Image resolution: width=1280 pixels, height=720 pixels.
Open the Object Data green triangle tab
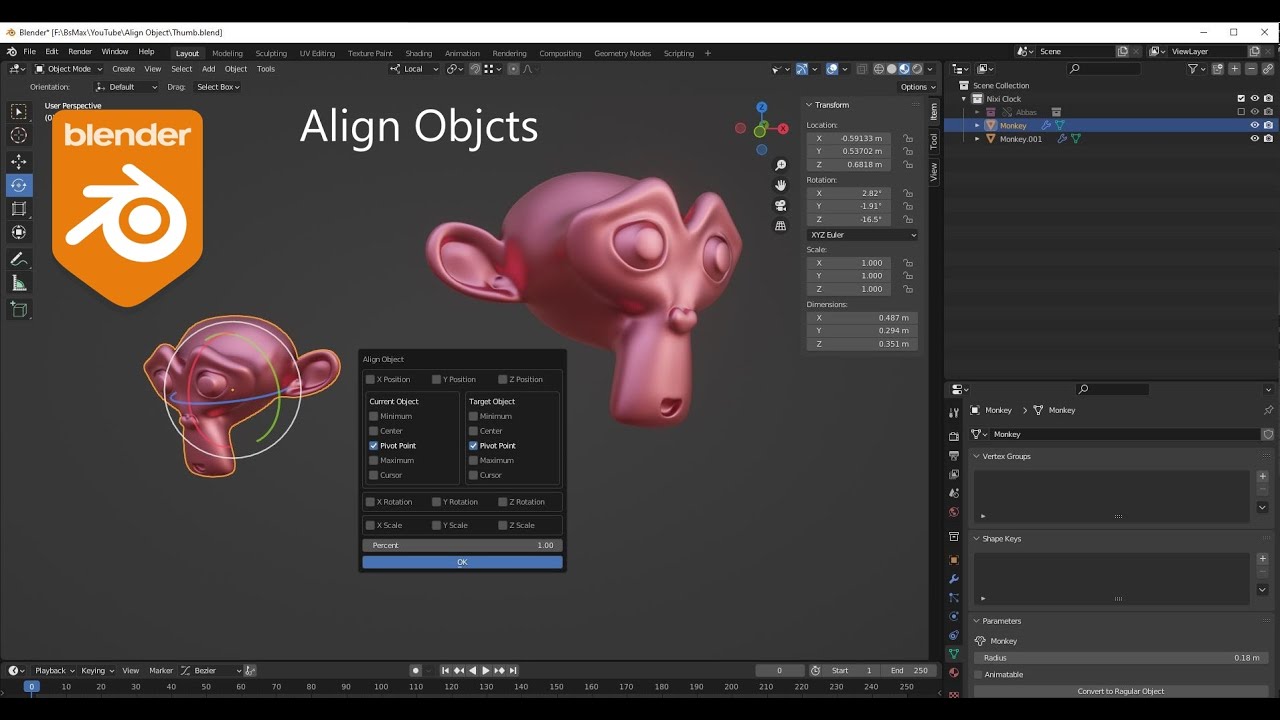point(954,653)
